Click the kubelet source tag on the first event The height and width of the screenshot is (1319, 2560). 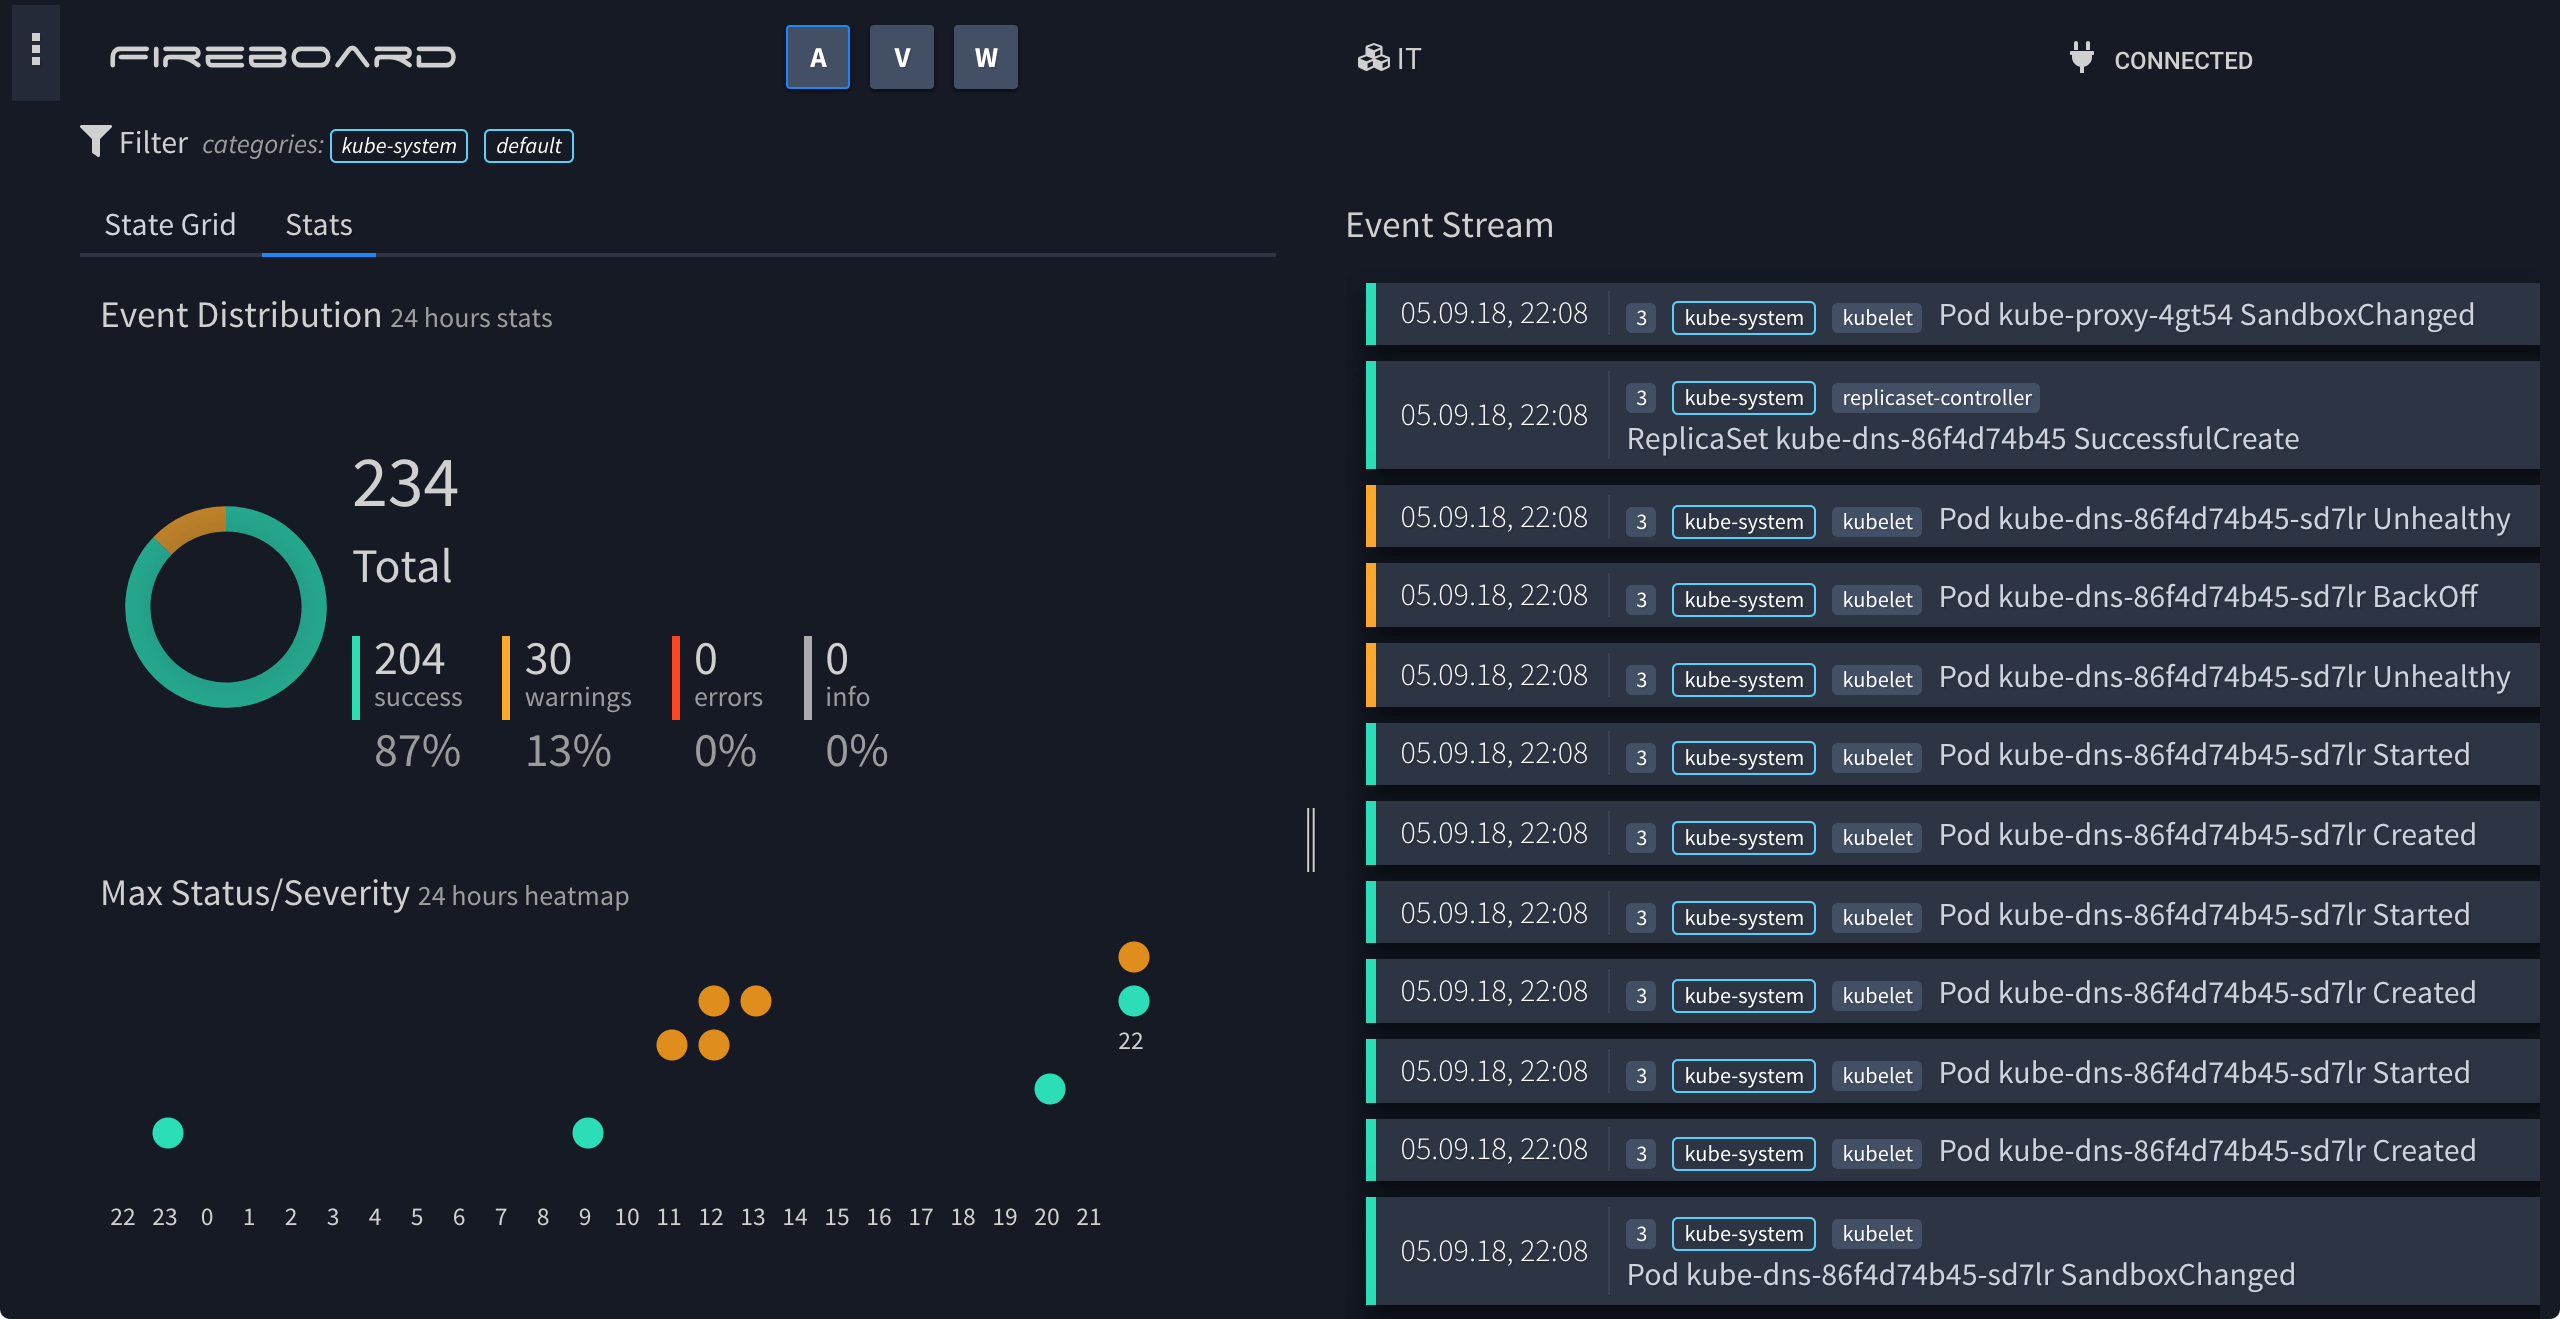pyautogui.click(x=1875, y=317)
